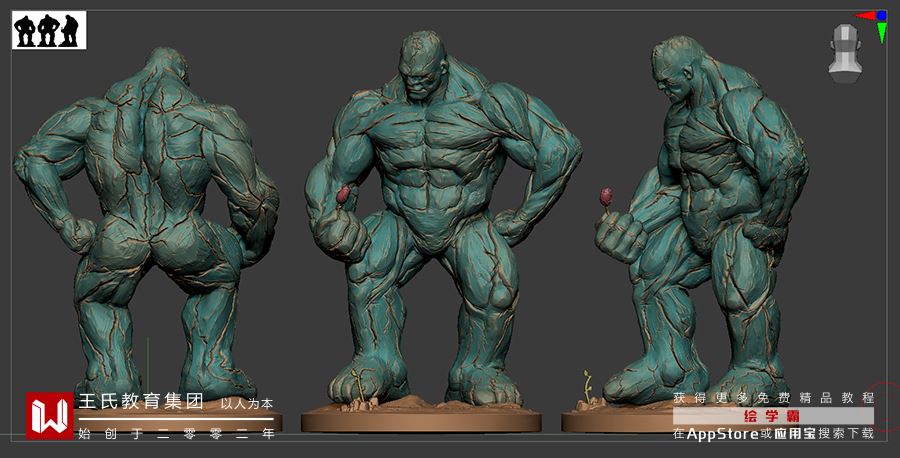Click the gray head CamView orientation gizmo
The height and width of the screenshot is (458, 900).
(x=845, y=54)
